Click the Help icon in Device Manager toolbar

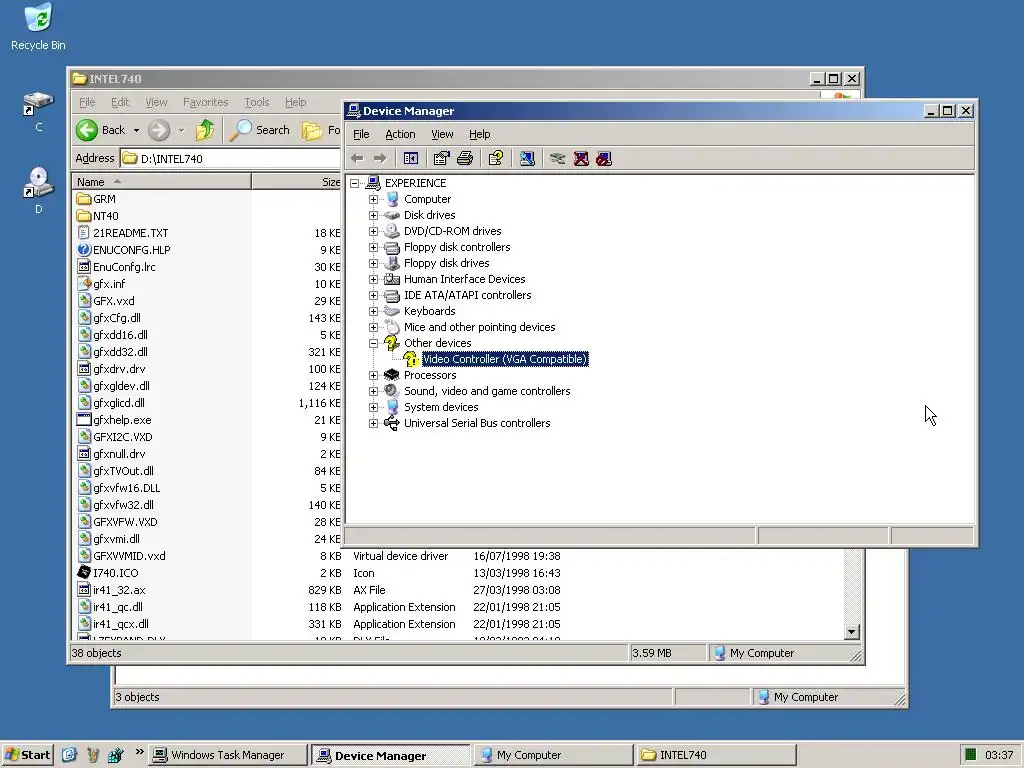[x=496, y=158]
